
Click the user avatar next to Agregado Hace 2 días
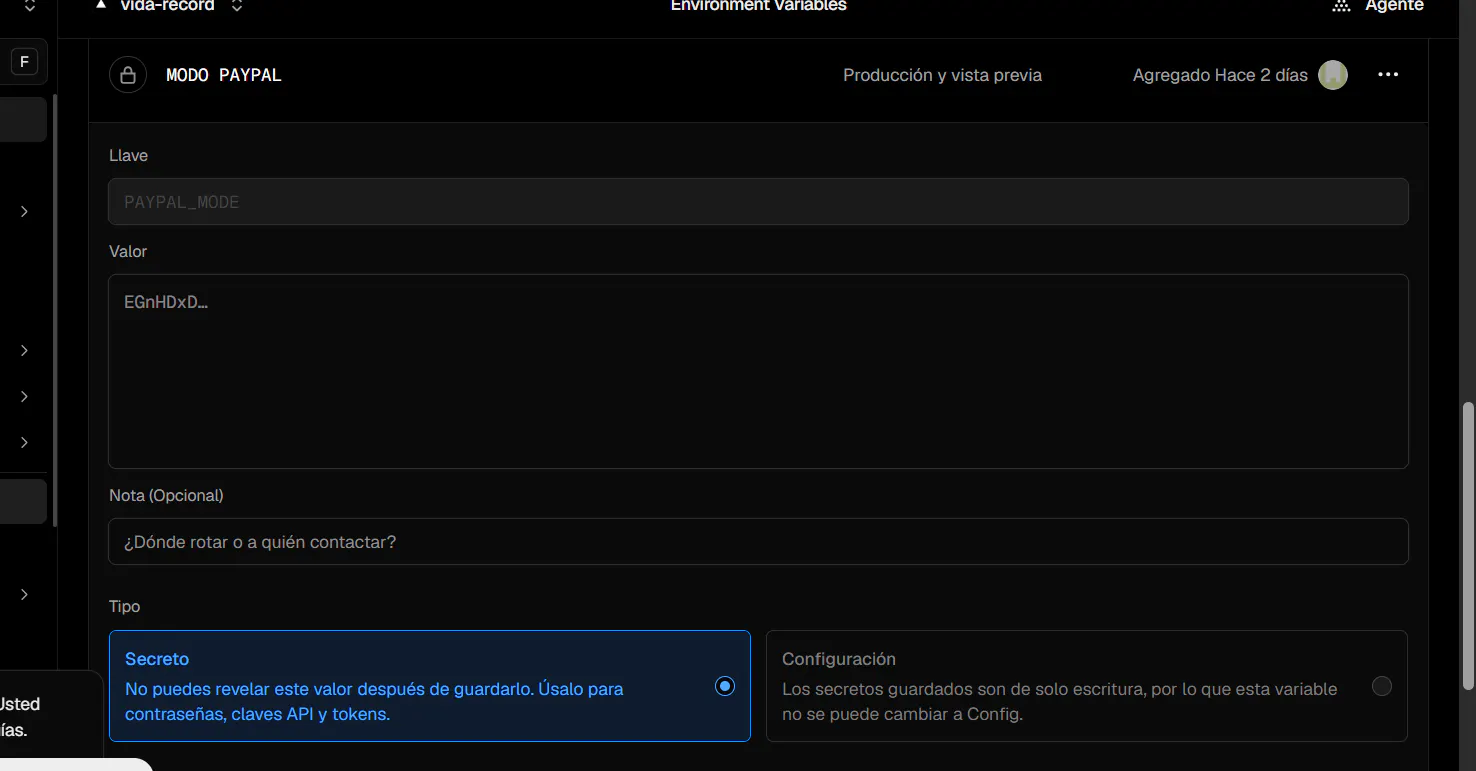click(x=1332, y=75)
